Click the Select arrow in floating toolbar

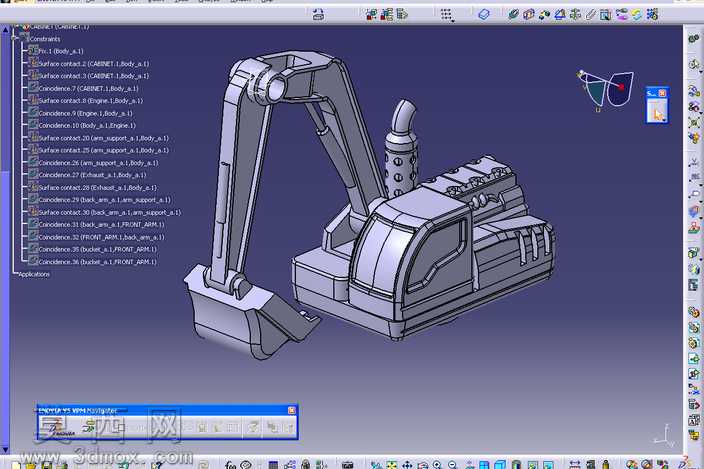[657, 111]
